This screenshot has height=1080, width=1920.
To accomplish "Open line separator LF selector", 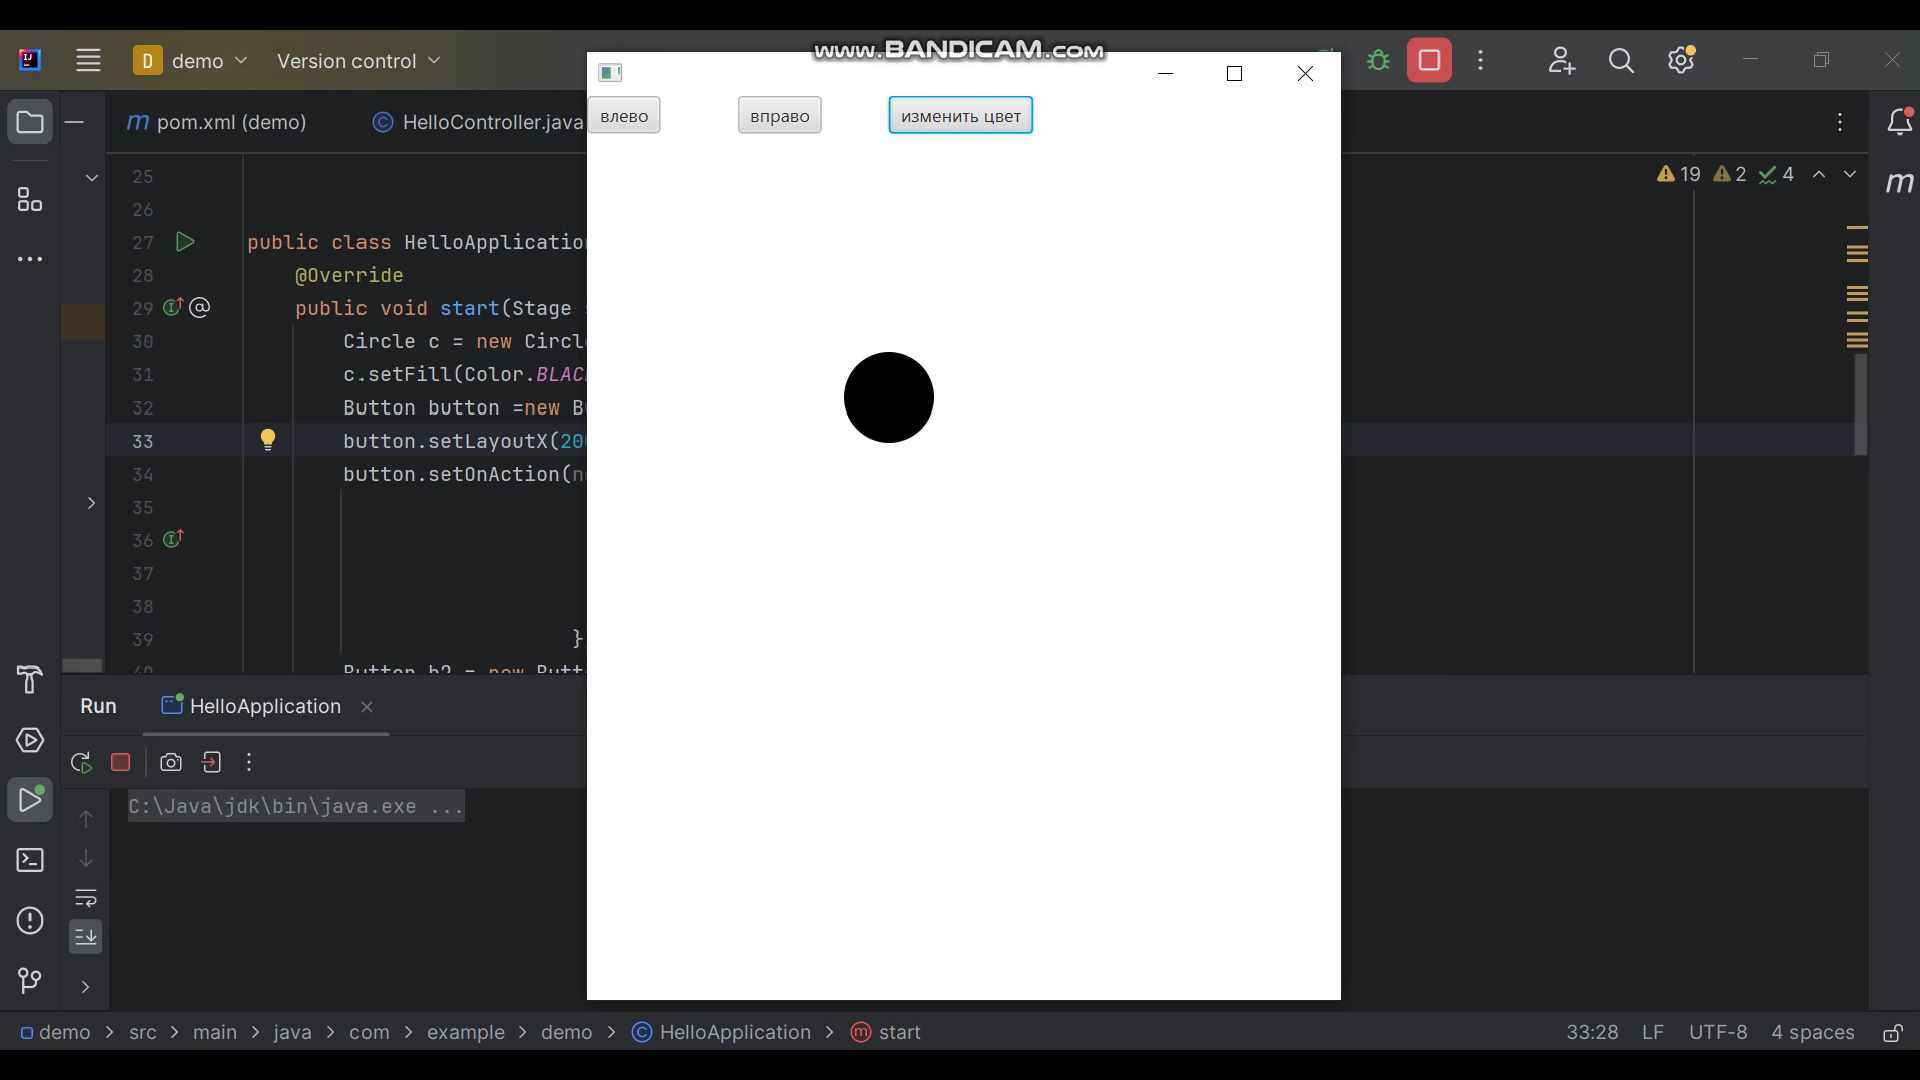I will 1653,1033.
